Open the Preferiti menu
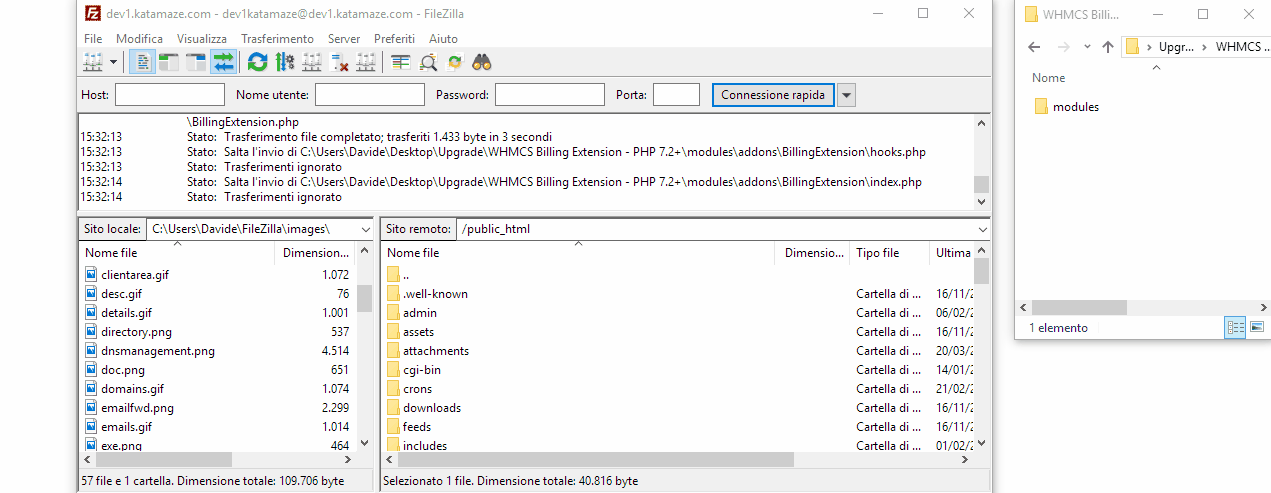 (x=394, y=38)
